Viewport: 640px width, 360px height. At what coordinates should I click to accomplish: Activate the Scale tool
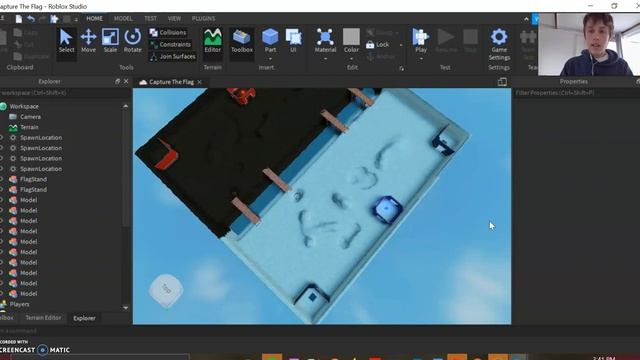(110, 41)
